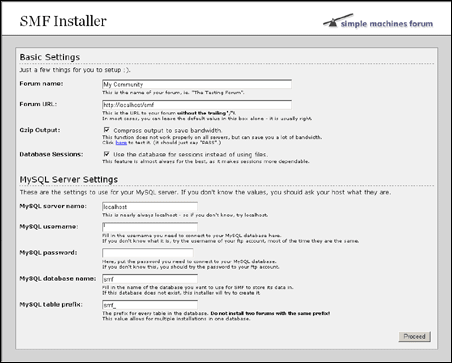Click the 'Forum name:' label
This screenshot has height=363, width=452.
point(41,84)
